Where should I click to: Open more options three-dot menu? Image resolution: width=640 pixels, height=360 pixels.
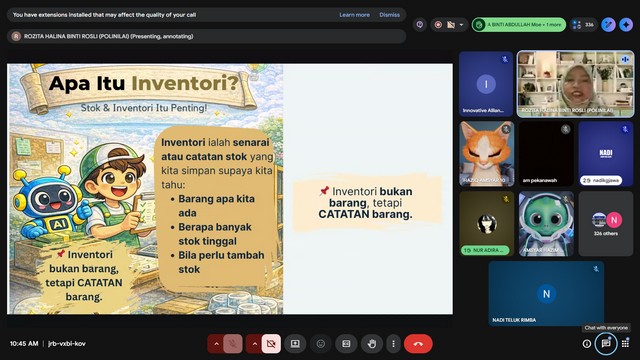tap(393, 344)
